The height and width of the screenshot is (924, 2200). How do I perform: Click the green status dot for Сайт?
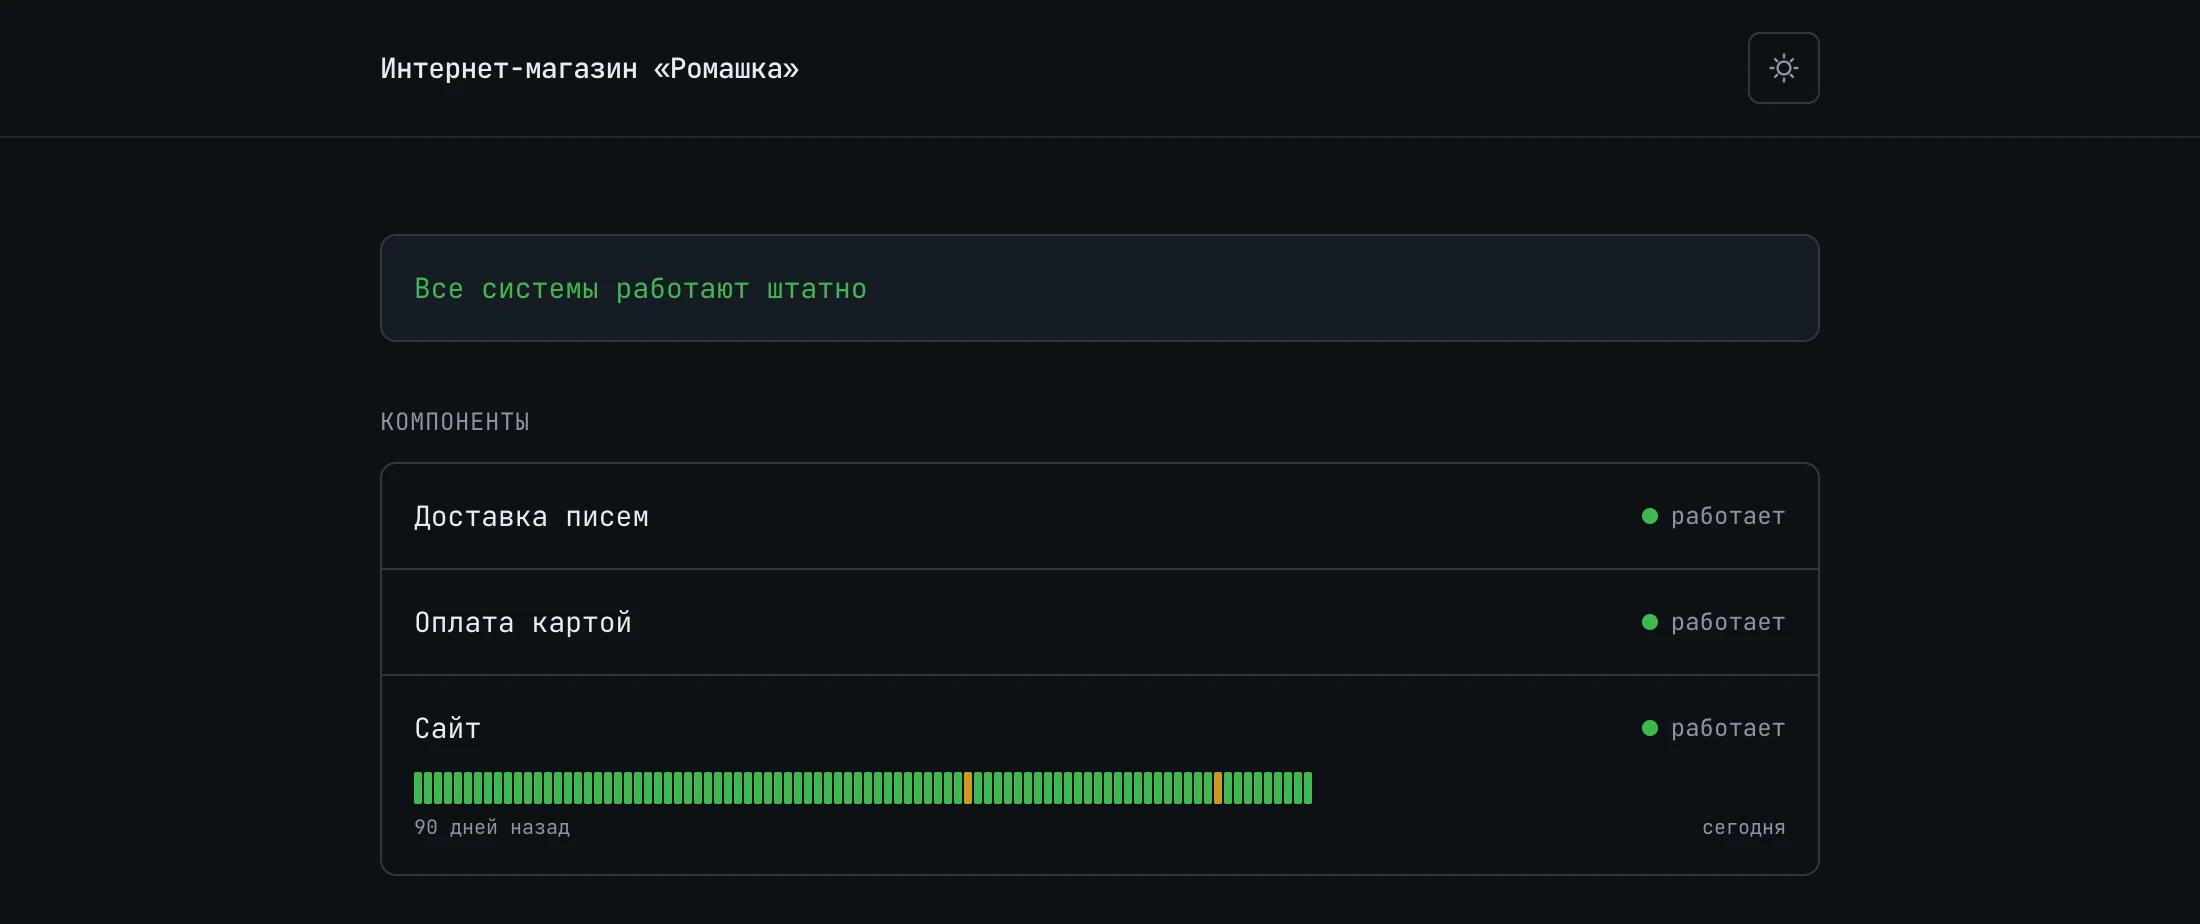click(1650, 728)
